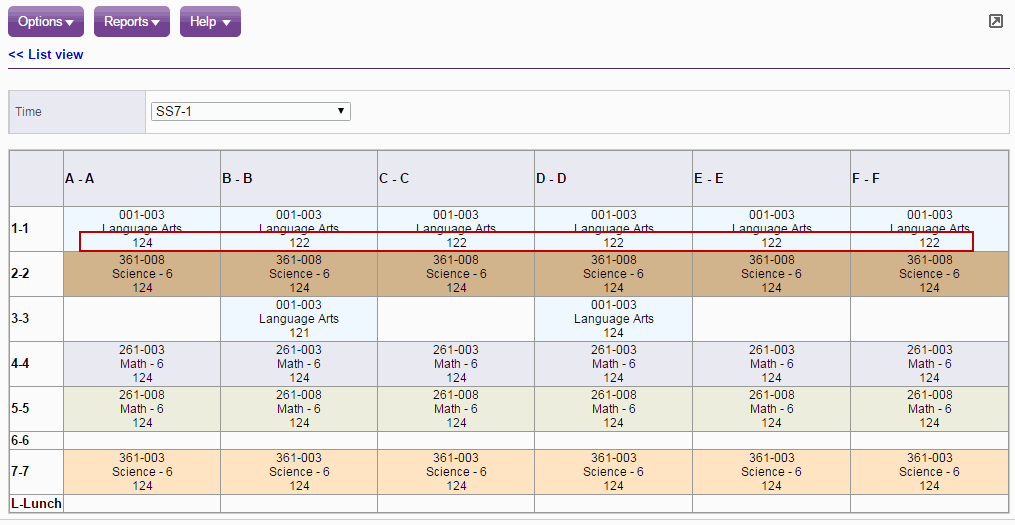Screen dimensions: 1015x525
Task: Go back to List view
Action: pos(46,55)
